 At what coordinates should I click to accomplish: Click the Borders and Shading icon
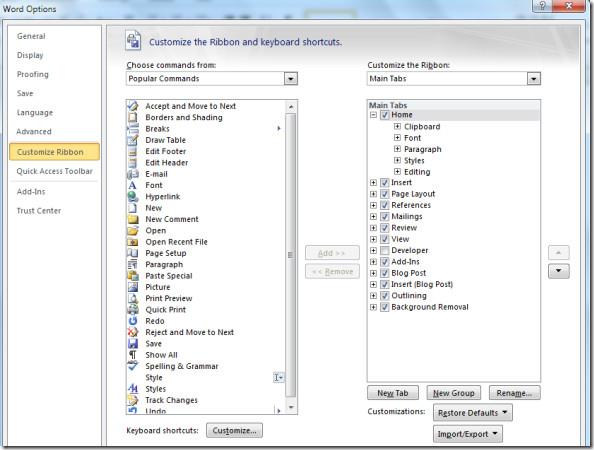point(133,117)
